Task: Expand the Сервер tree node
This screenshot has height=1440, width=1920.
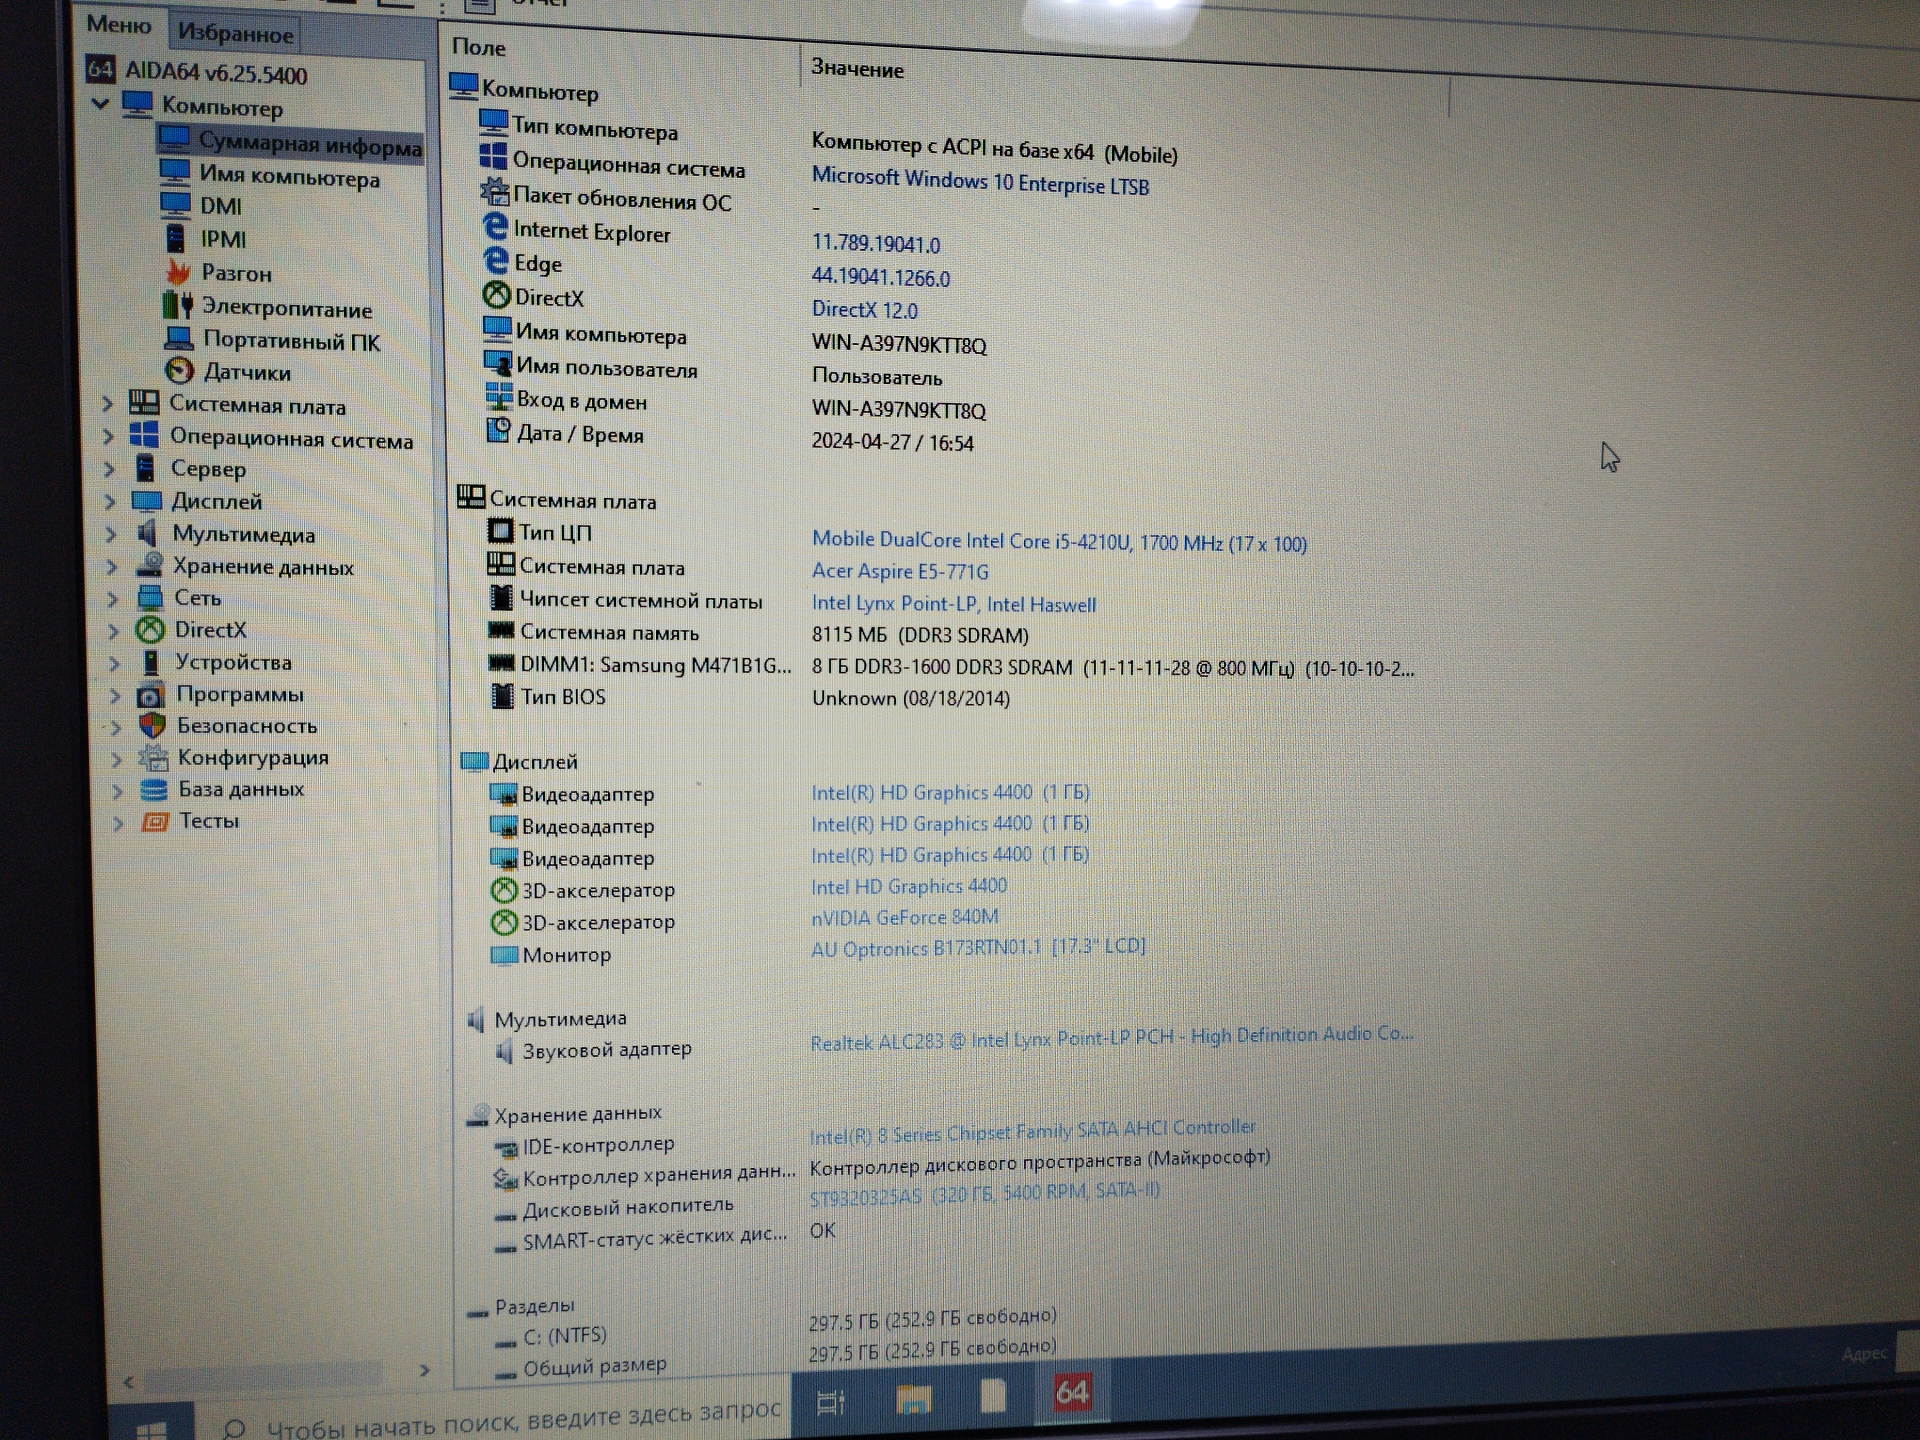Action: (109, 468)
